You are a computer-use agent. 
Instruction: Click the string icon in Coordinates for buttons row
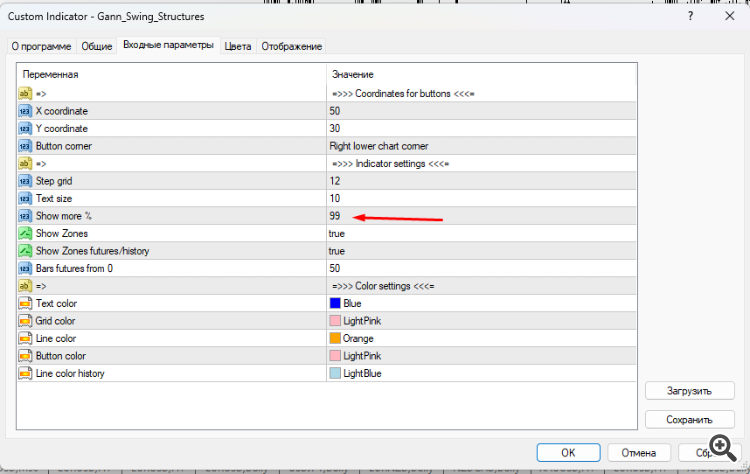point(25,93)
